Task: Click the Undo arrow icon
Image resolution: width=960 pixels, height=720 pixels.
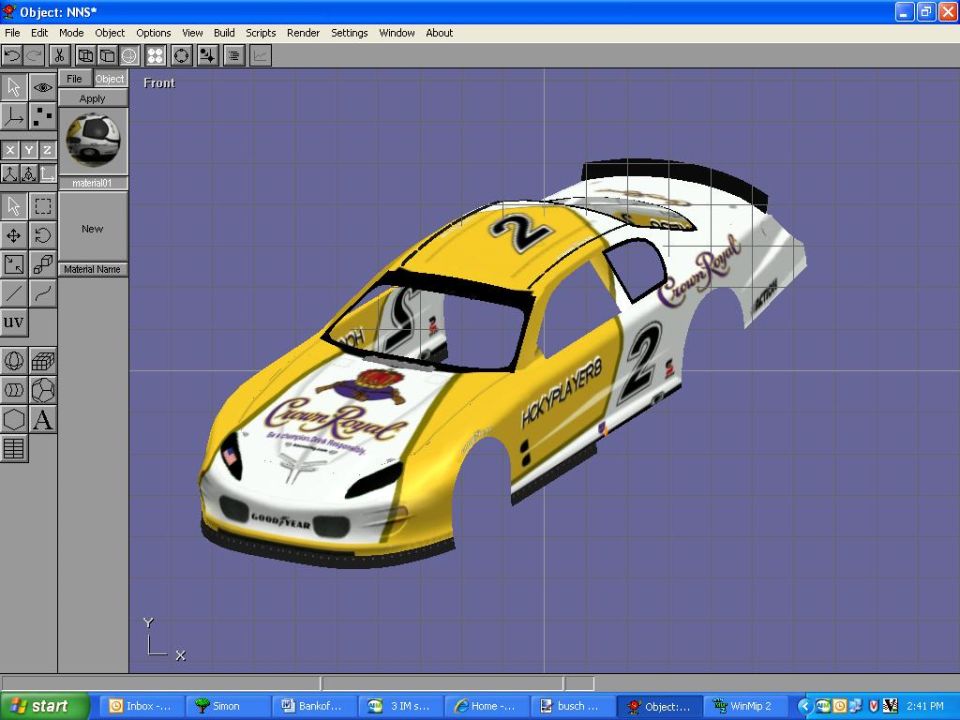Action: click(x=12, y=56)
